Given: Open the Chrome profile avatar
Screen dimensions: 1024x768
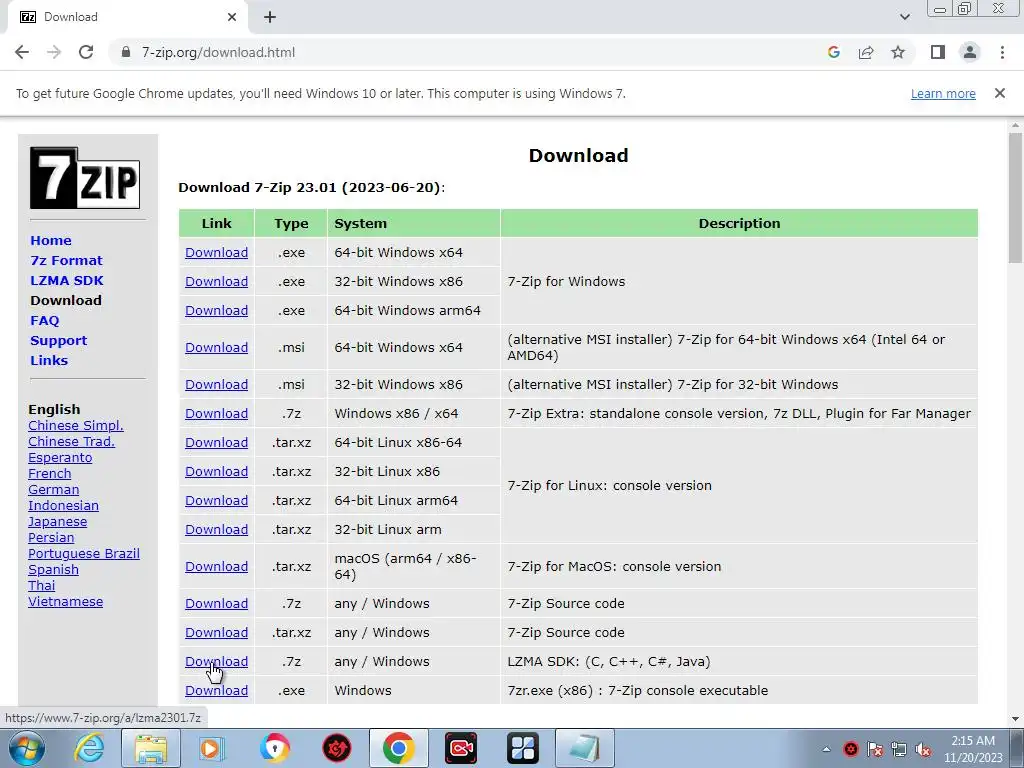Looking at the screenshot, I should [x=970, y=52].
